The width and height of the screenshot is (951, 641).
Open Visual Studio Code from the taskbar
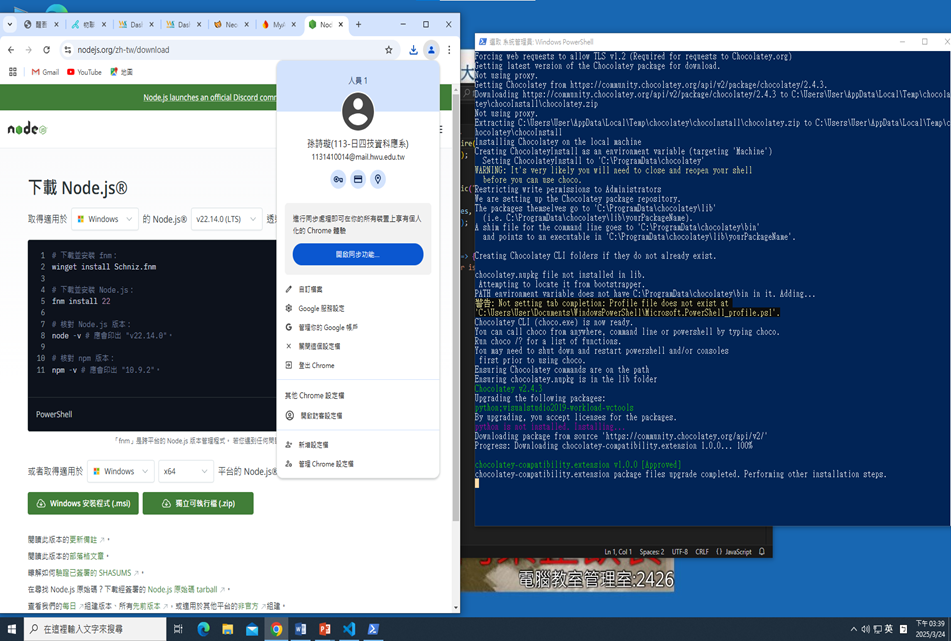coord(349,629)
